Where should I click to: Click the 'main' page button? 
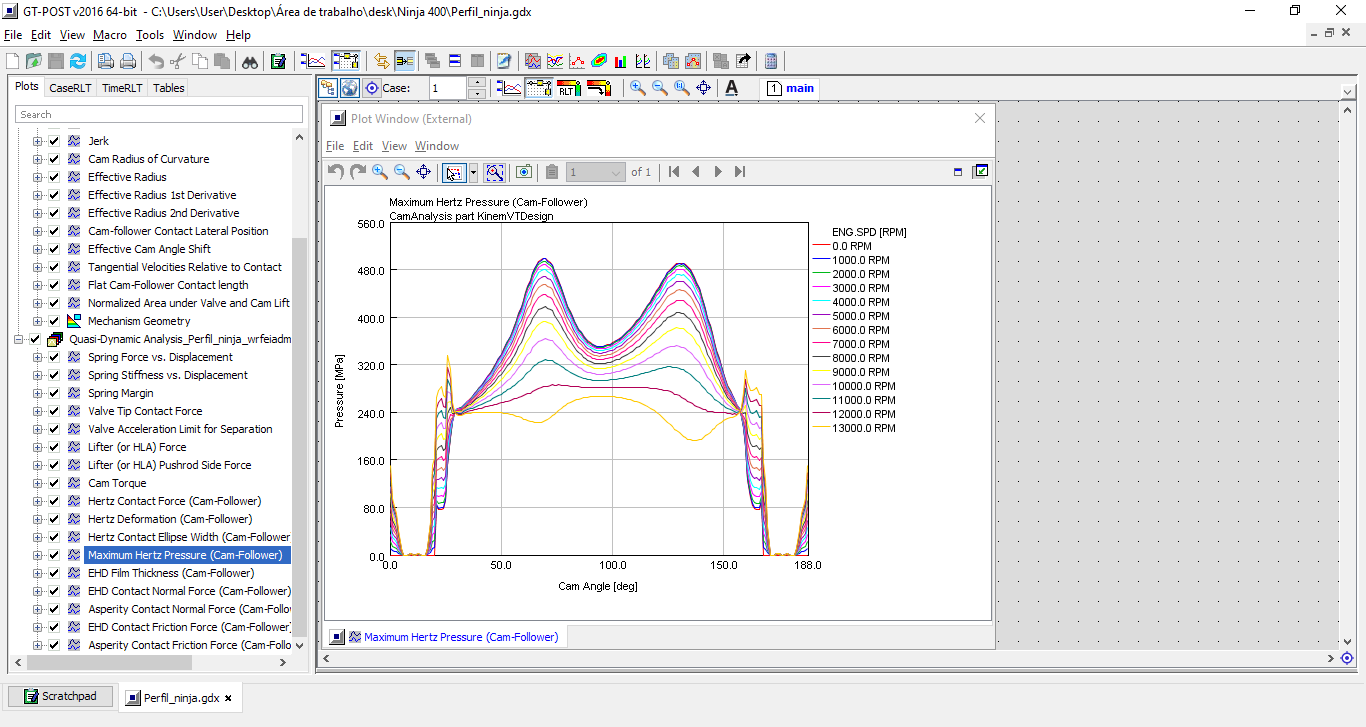coord(791,88)
